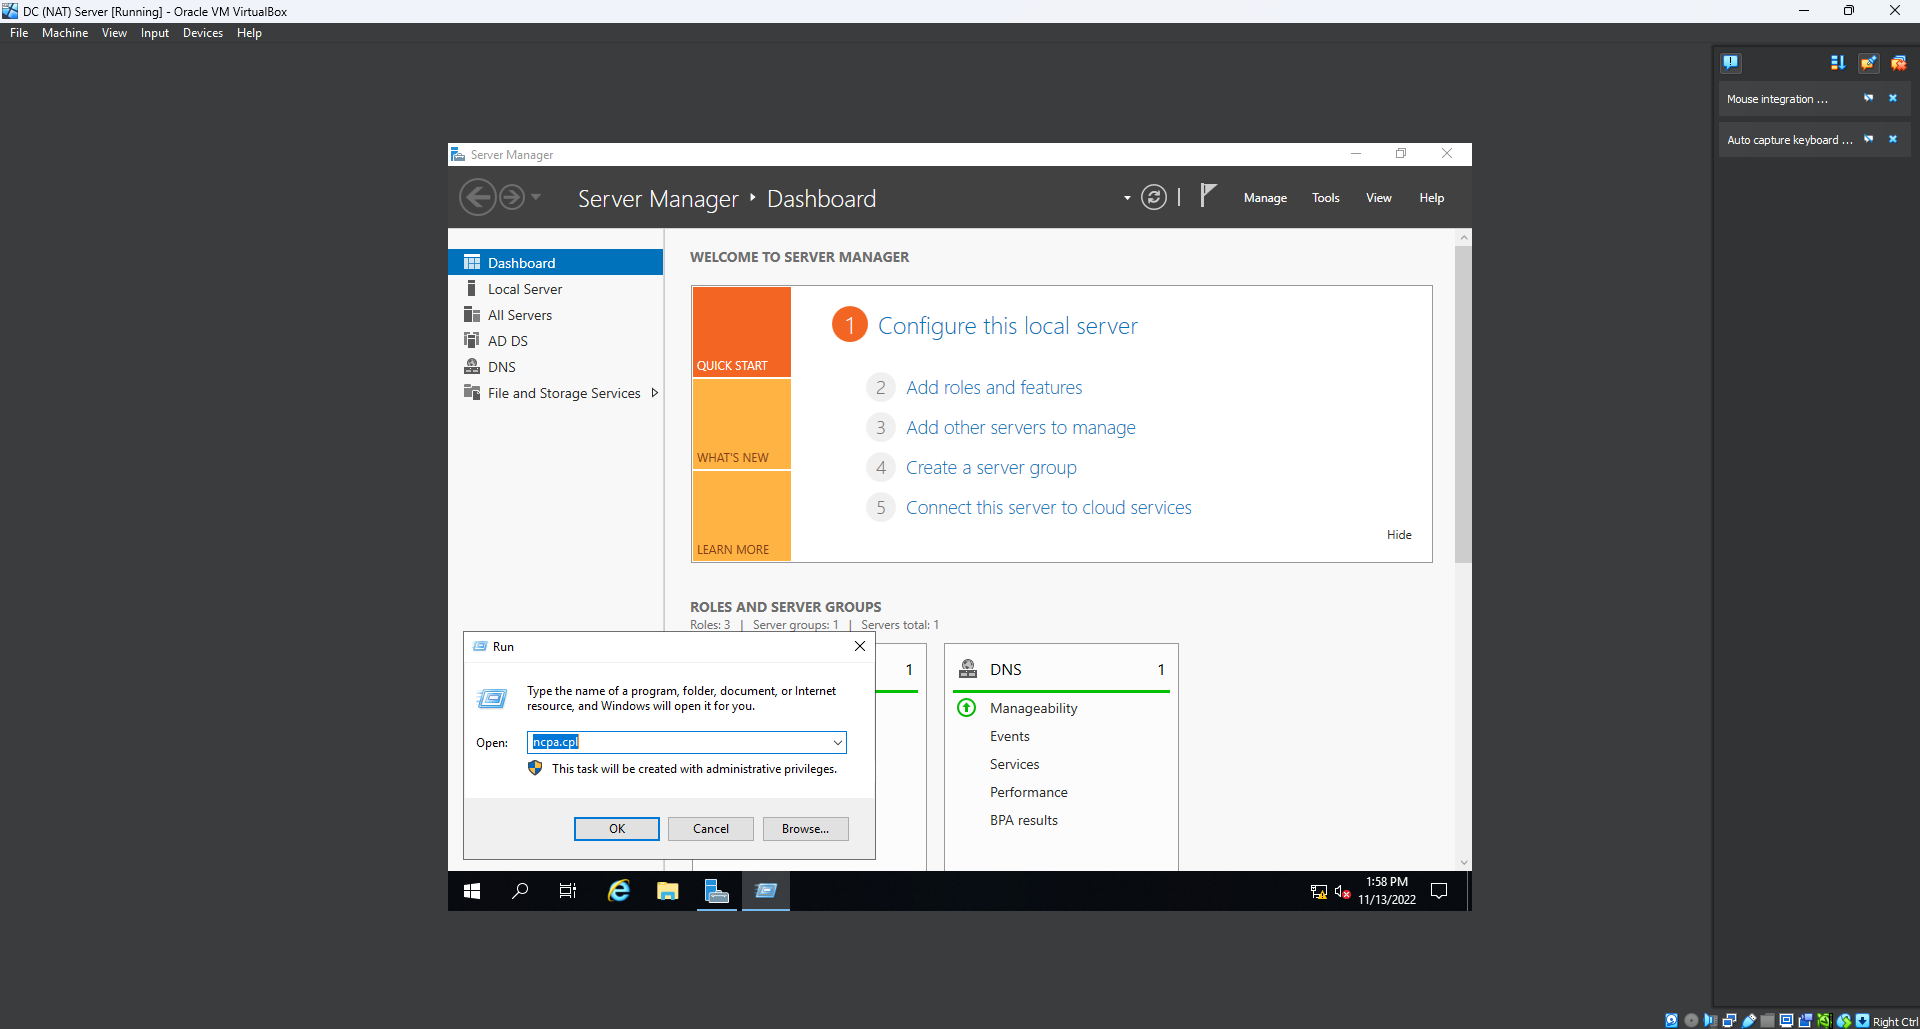Open the Windows Start menu

(472, 890)
